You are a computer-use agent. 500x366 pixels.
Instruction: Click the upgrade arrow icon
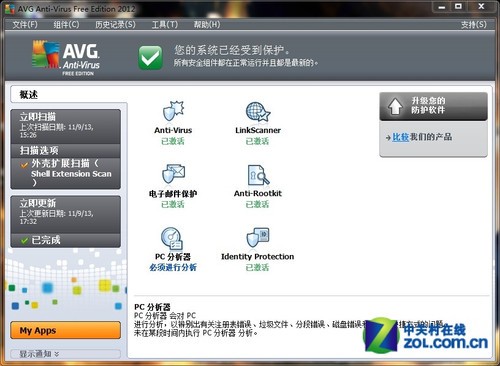(395, 106)
